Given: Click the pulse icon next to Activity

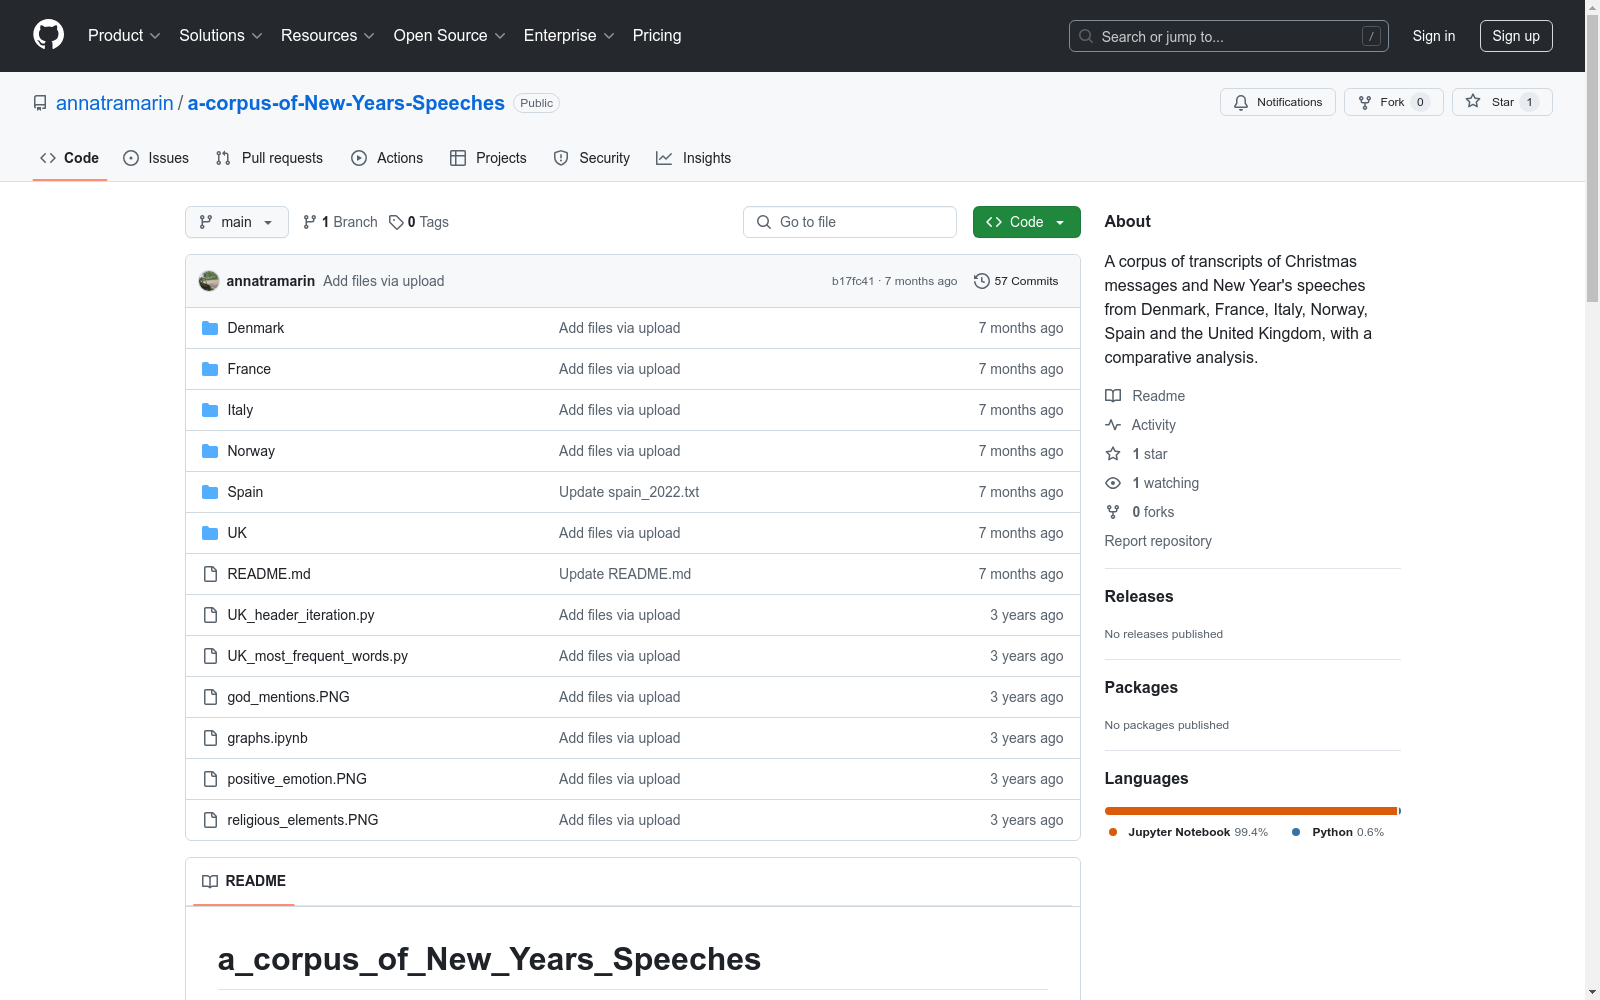Looking at the screenshot, I should 1113,425.
